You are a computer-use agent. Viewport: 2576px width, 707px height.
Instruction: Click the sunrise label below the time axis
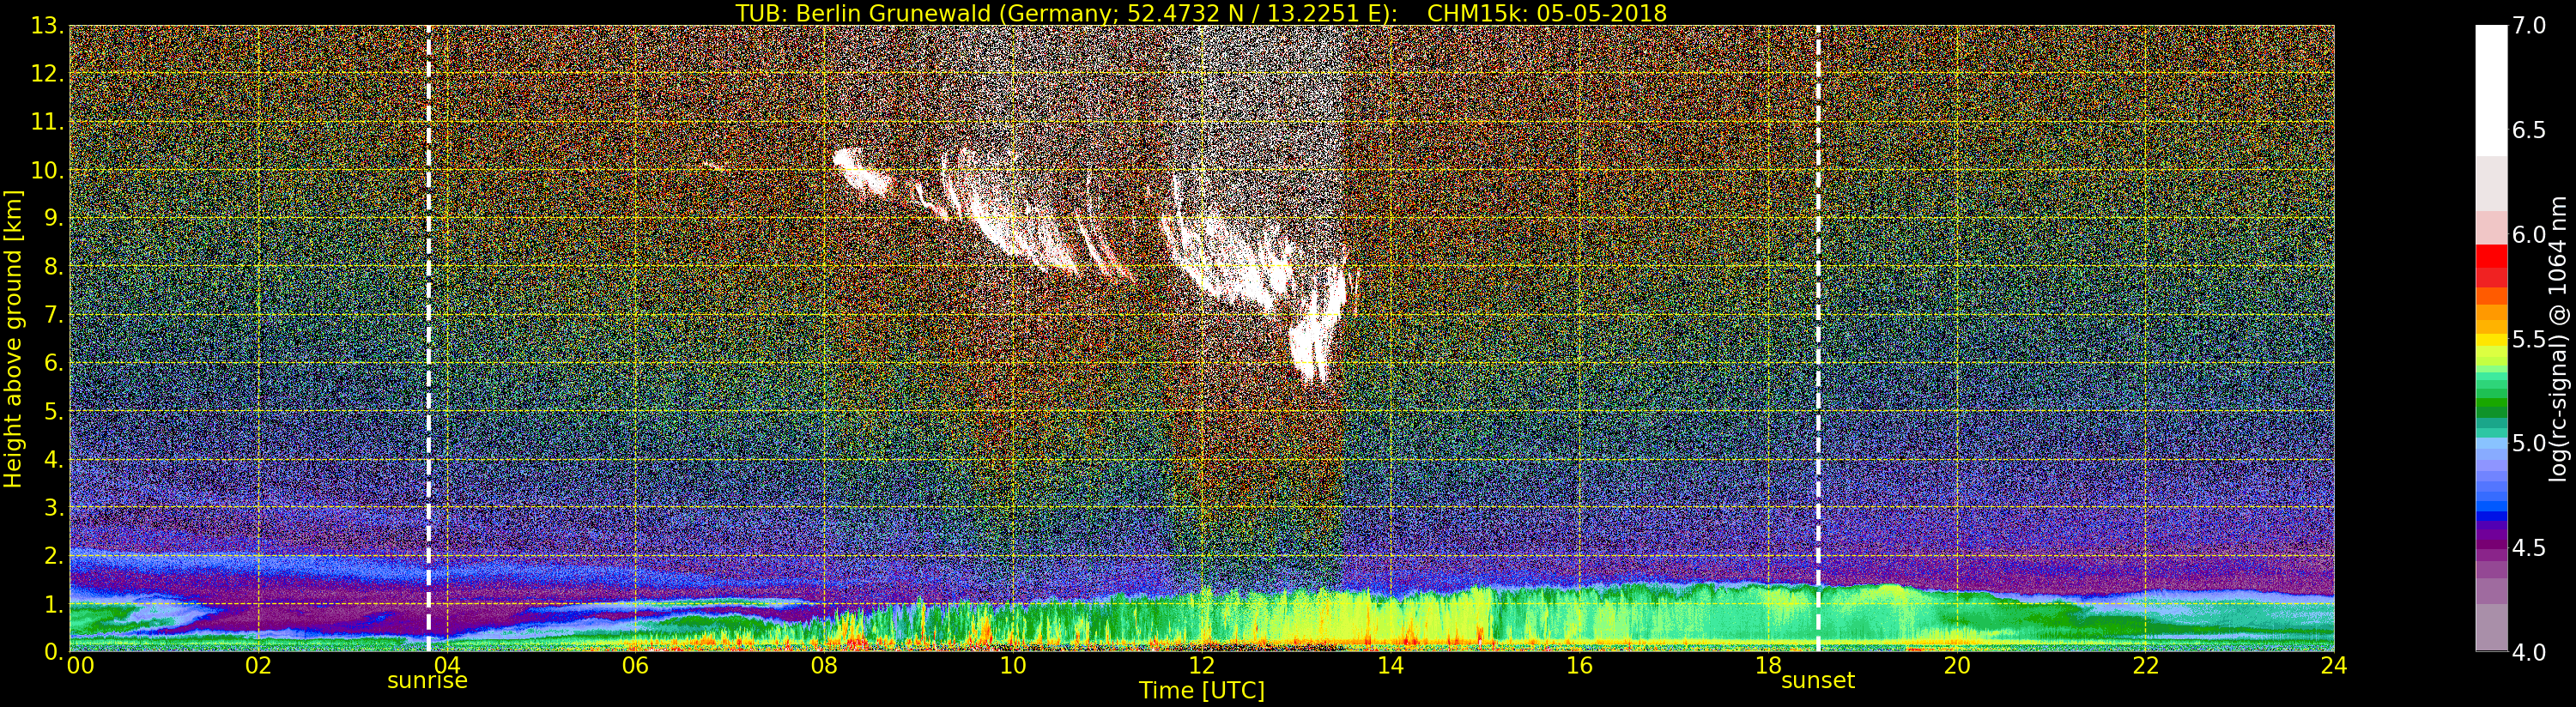pos(427,681)
